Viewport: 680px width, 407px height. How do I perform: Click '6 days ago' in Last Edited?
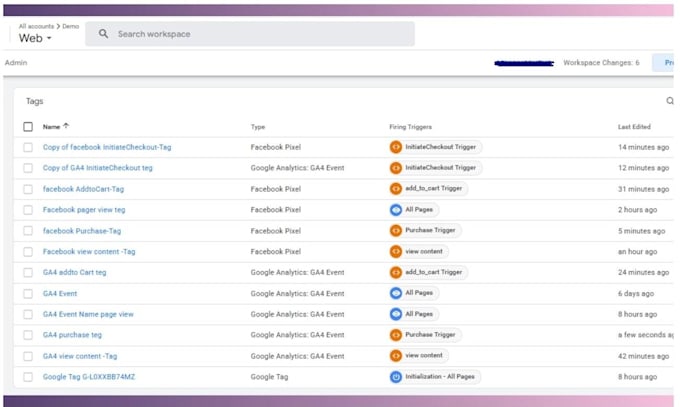[x=636, y=294]
